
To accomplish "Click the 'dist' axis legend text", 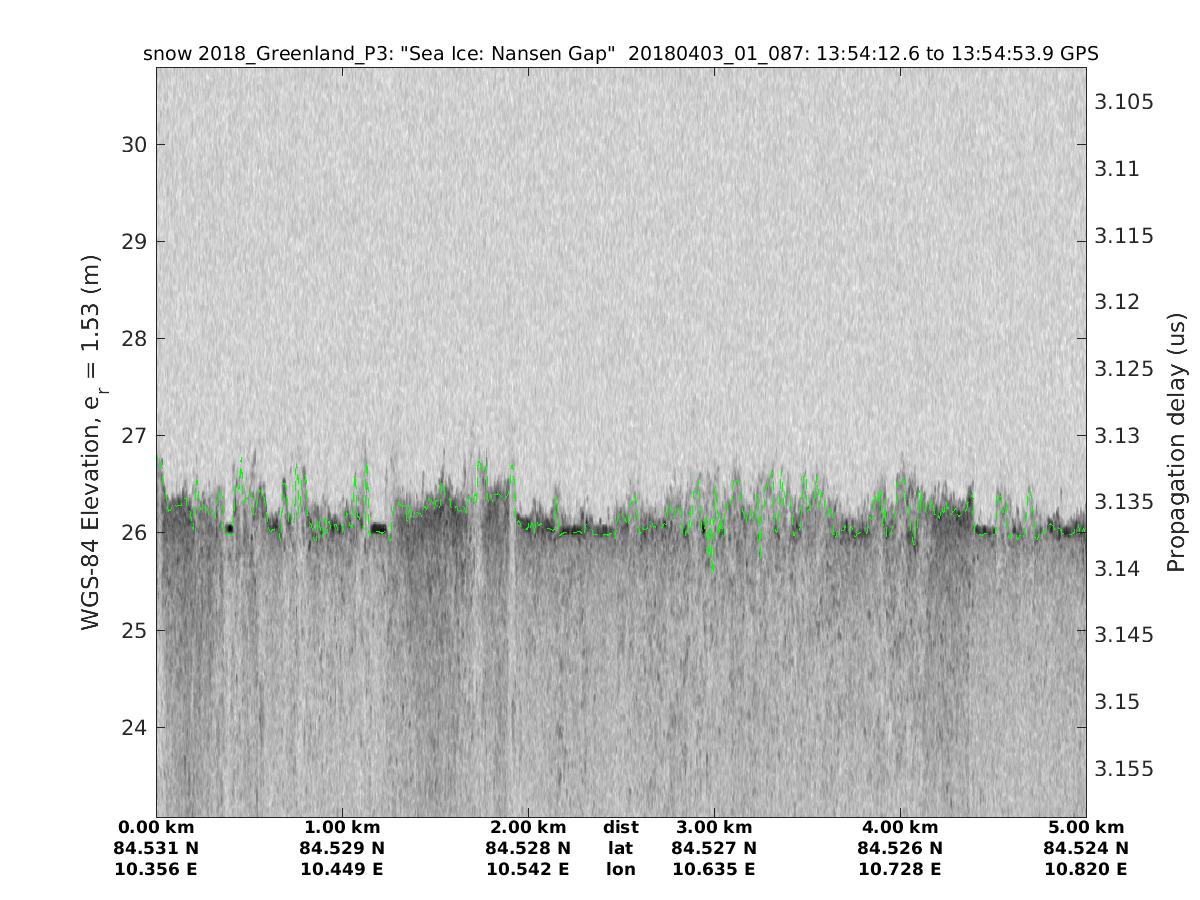I will pos(620,827).
